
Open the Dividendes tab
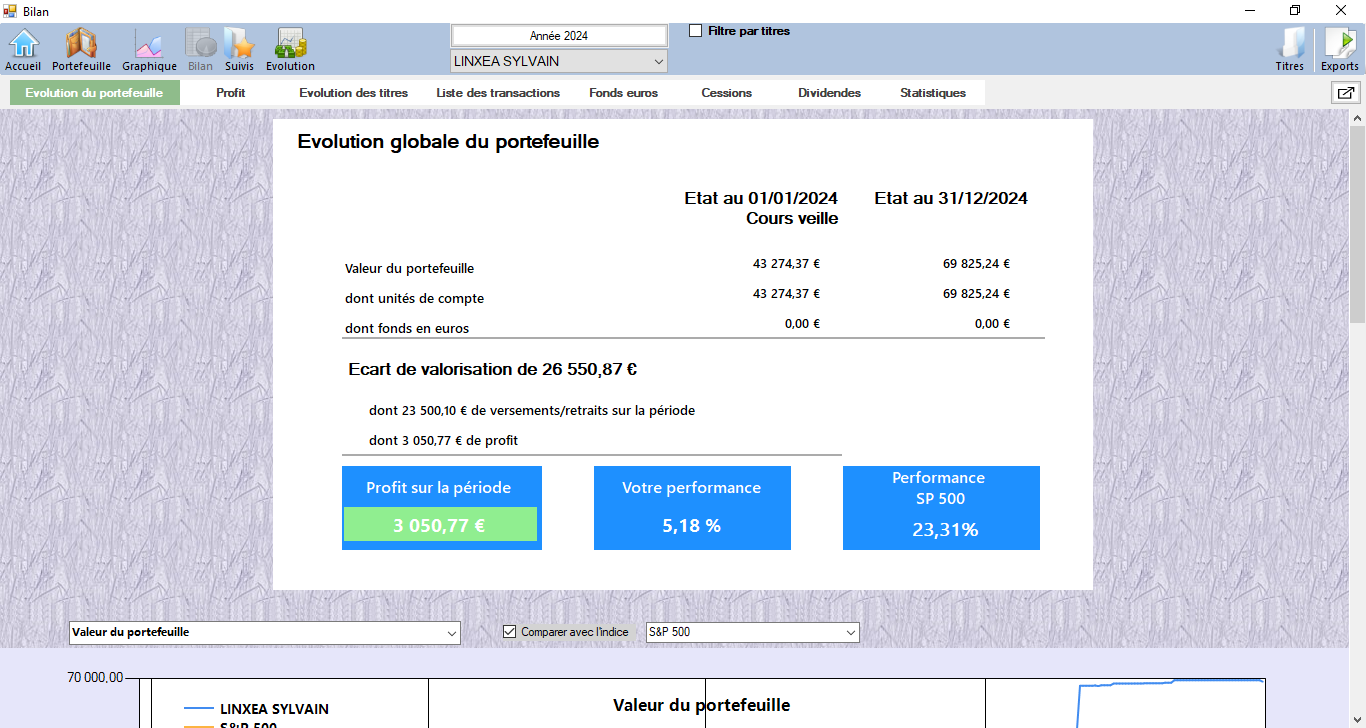pyautogui.click(x=829, y=93)
